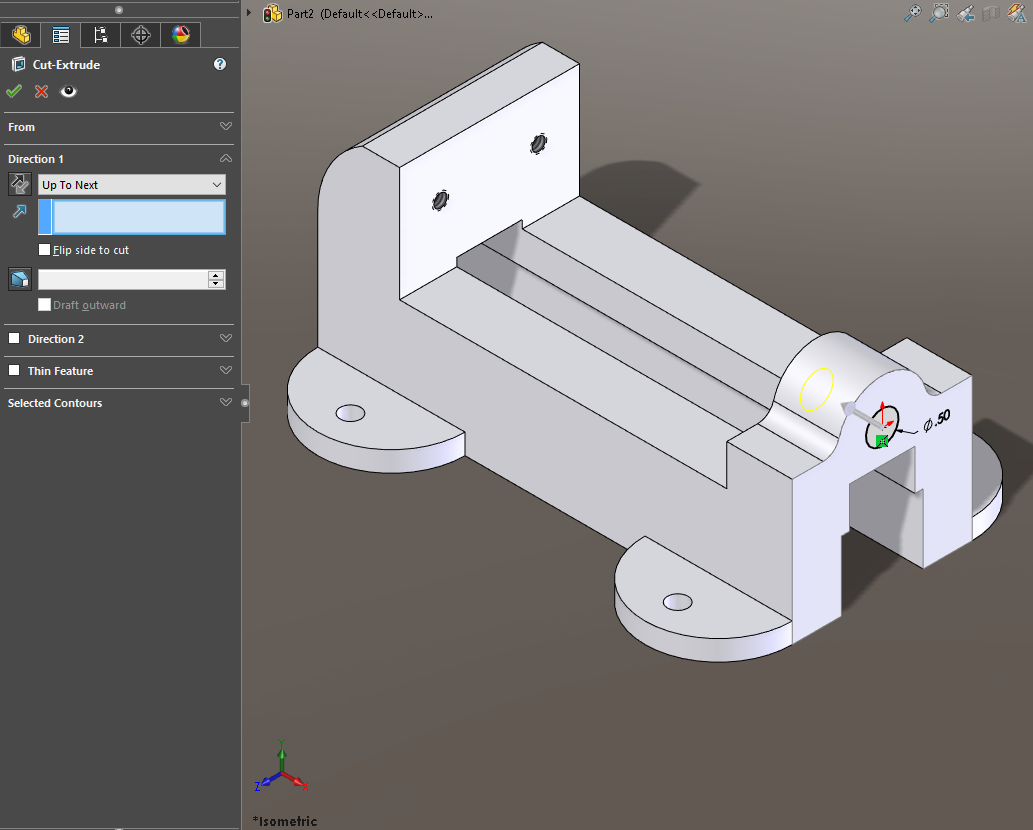Toggle Reverse Direction for Direction 1

[x=18, y=184]
